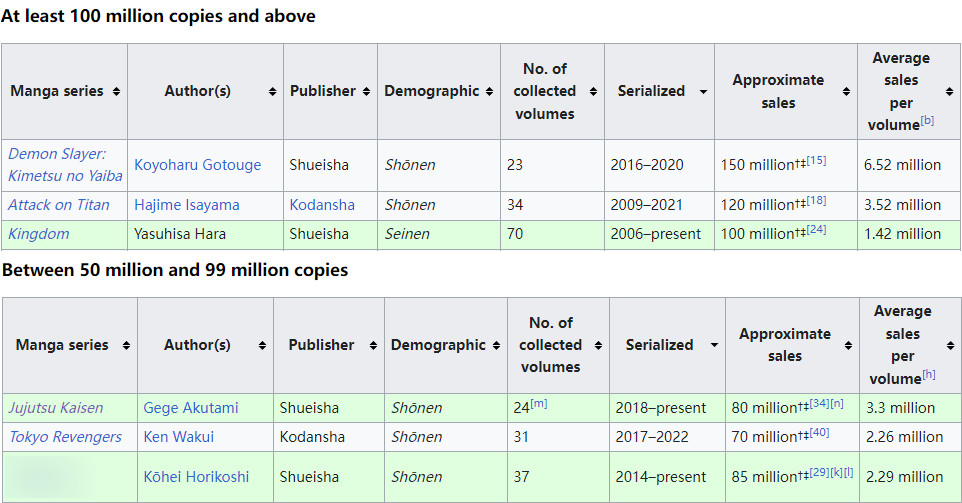
Task: Open Jujutsu Kaisen article link
Action: (x=56, y=408)
